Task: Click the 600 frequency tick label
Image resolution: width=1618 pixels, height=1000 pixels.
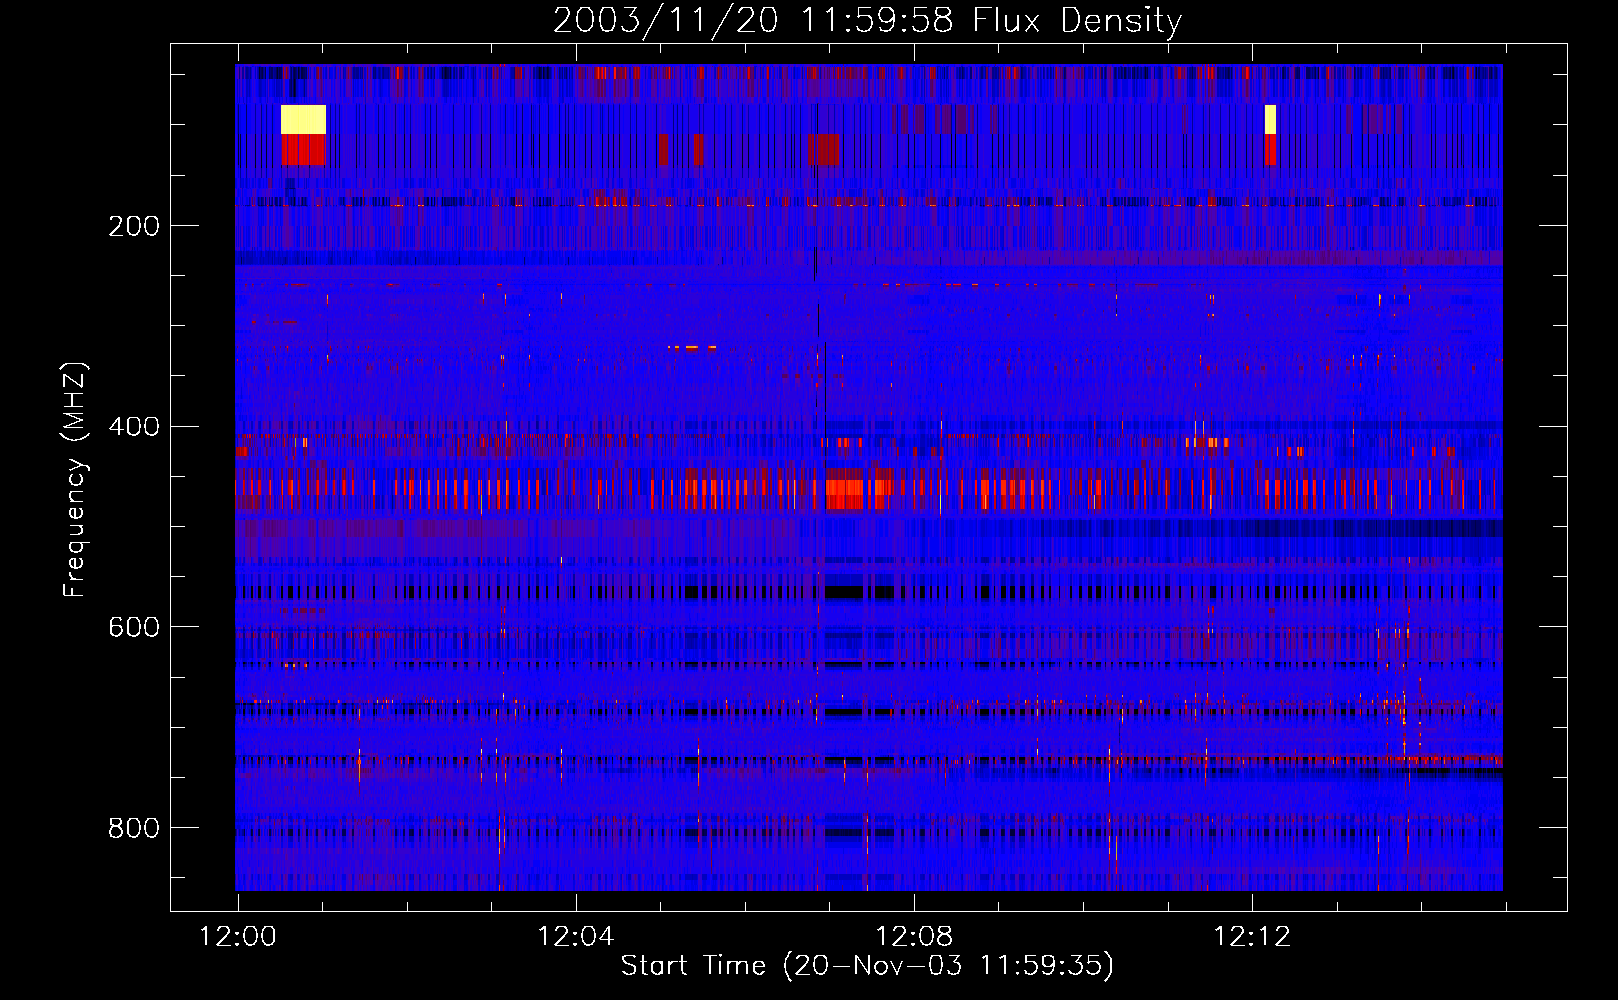Action: (x=134, y=627)
